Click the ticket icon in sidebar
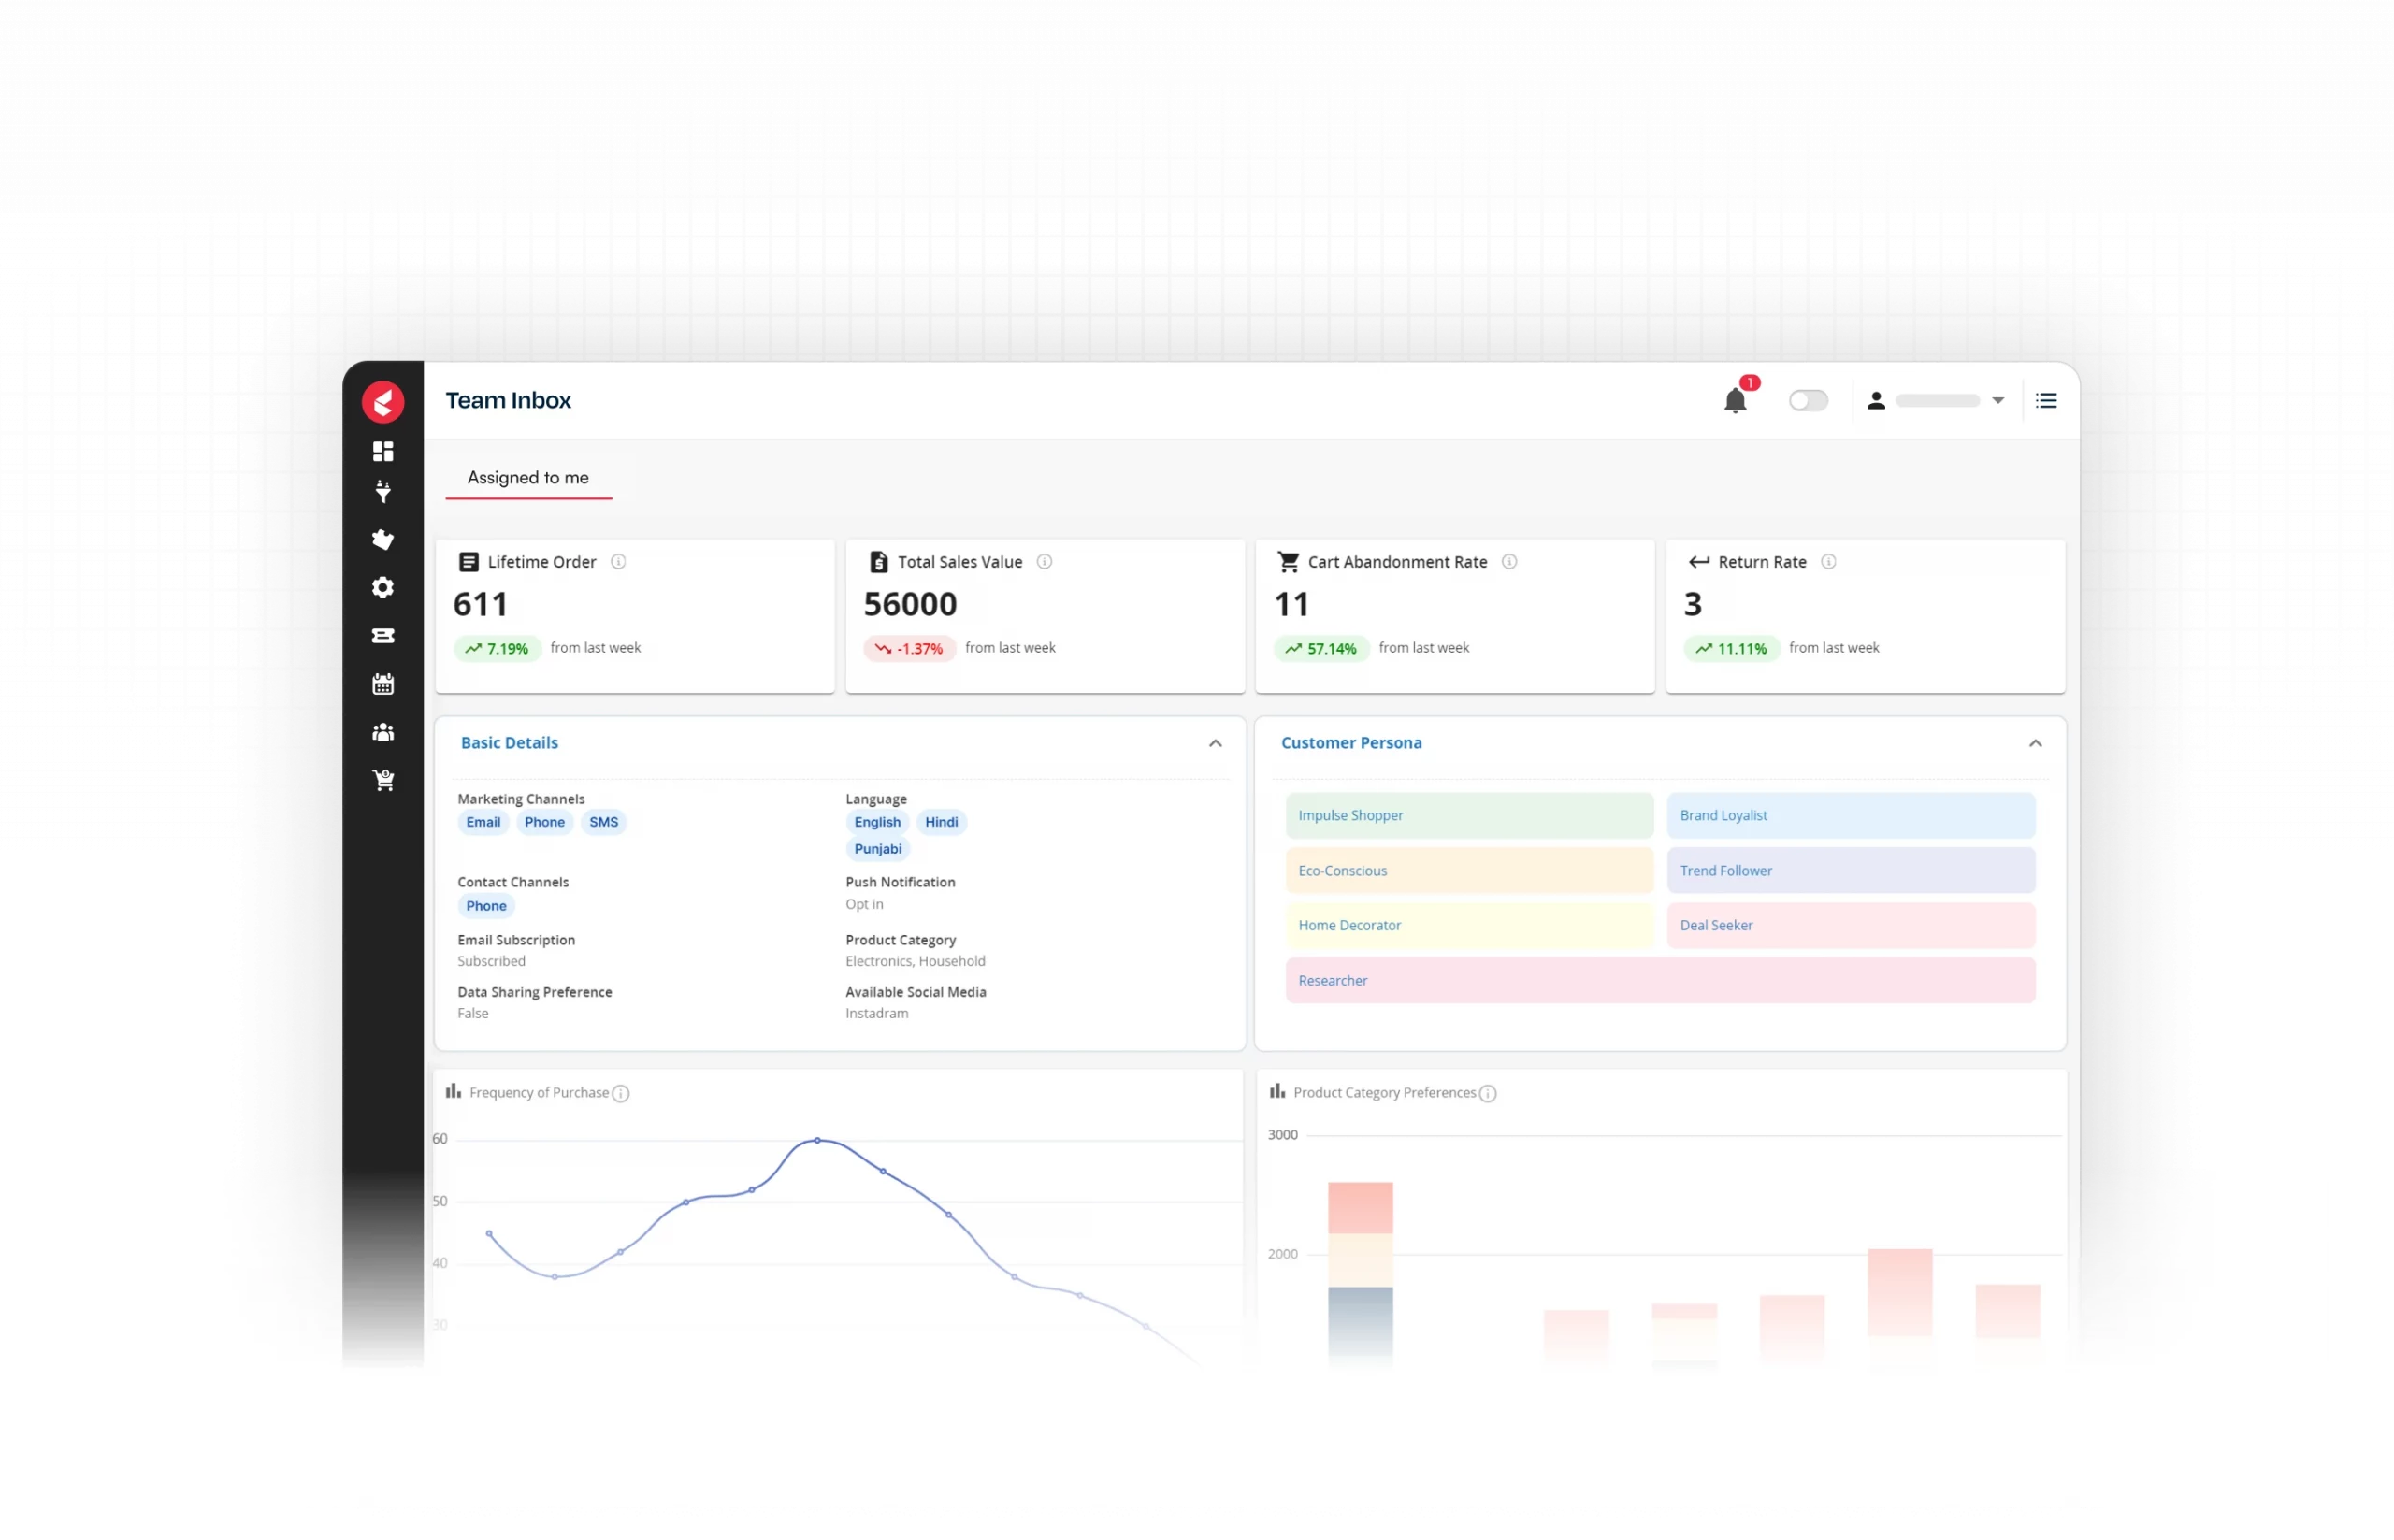Image resolution: width=2394 pixels, height=1540 pixels. (x=383, y=636)
